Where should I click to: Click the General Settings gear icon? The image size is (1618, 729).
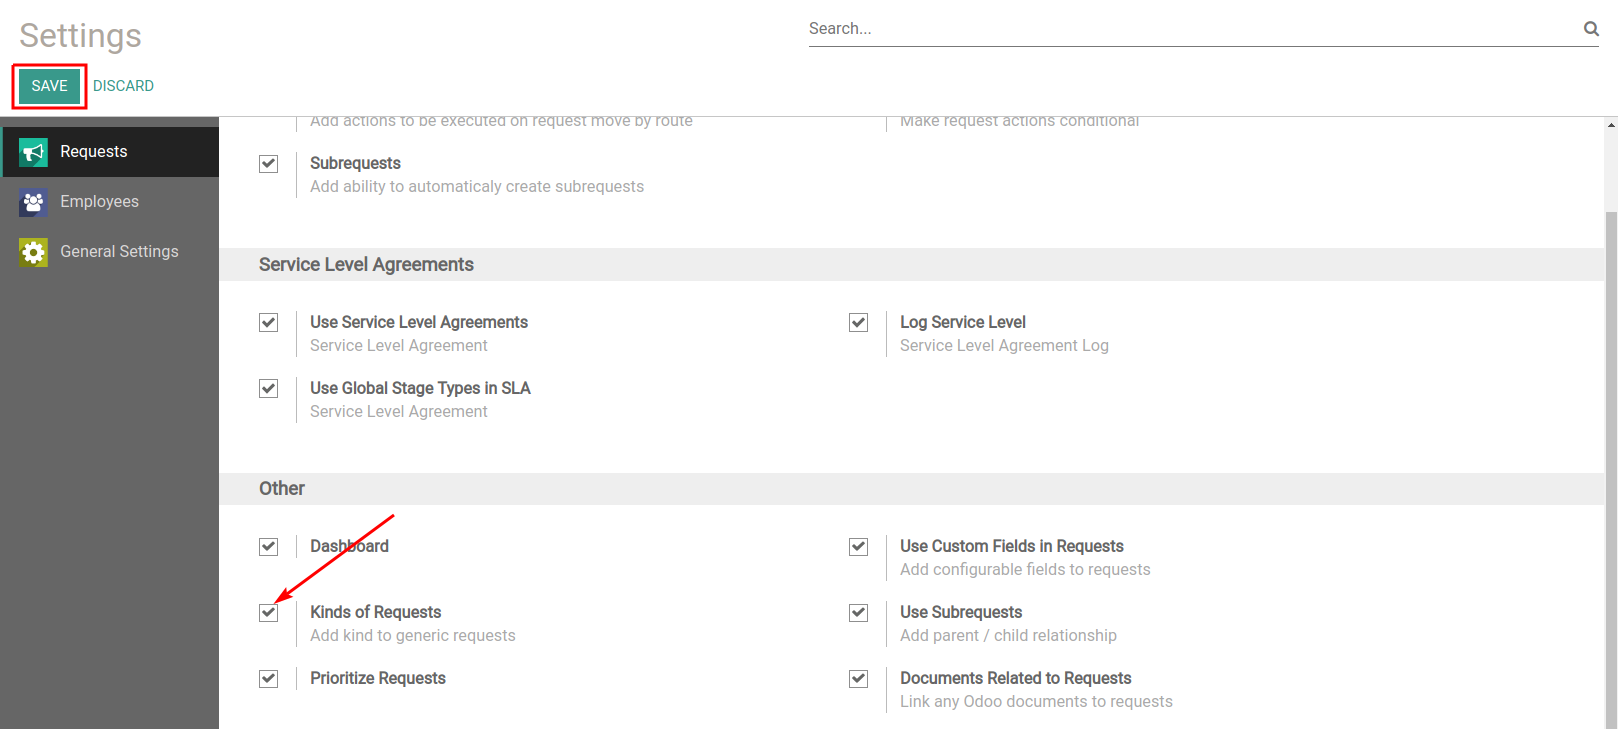point(33,252)
